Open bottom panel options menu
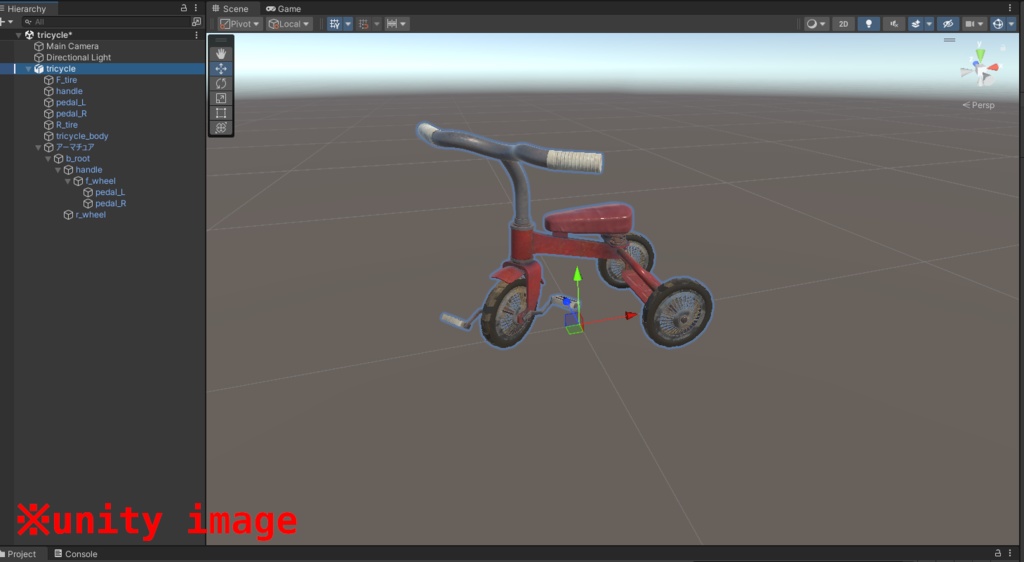This screenshot has width=1024, height=562. [1010, 553]
